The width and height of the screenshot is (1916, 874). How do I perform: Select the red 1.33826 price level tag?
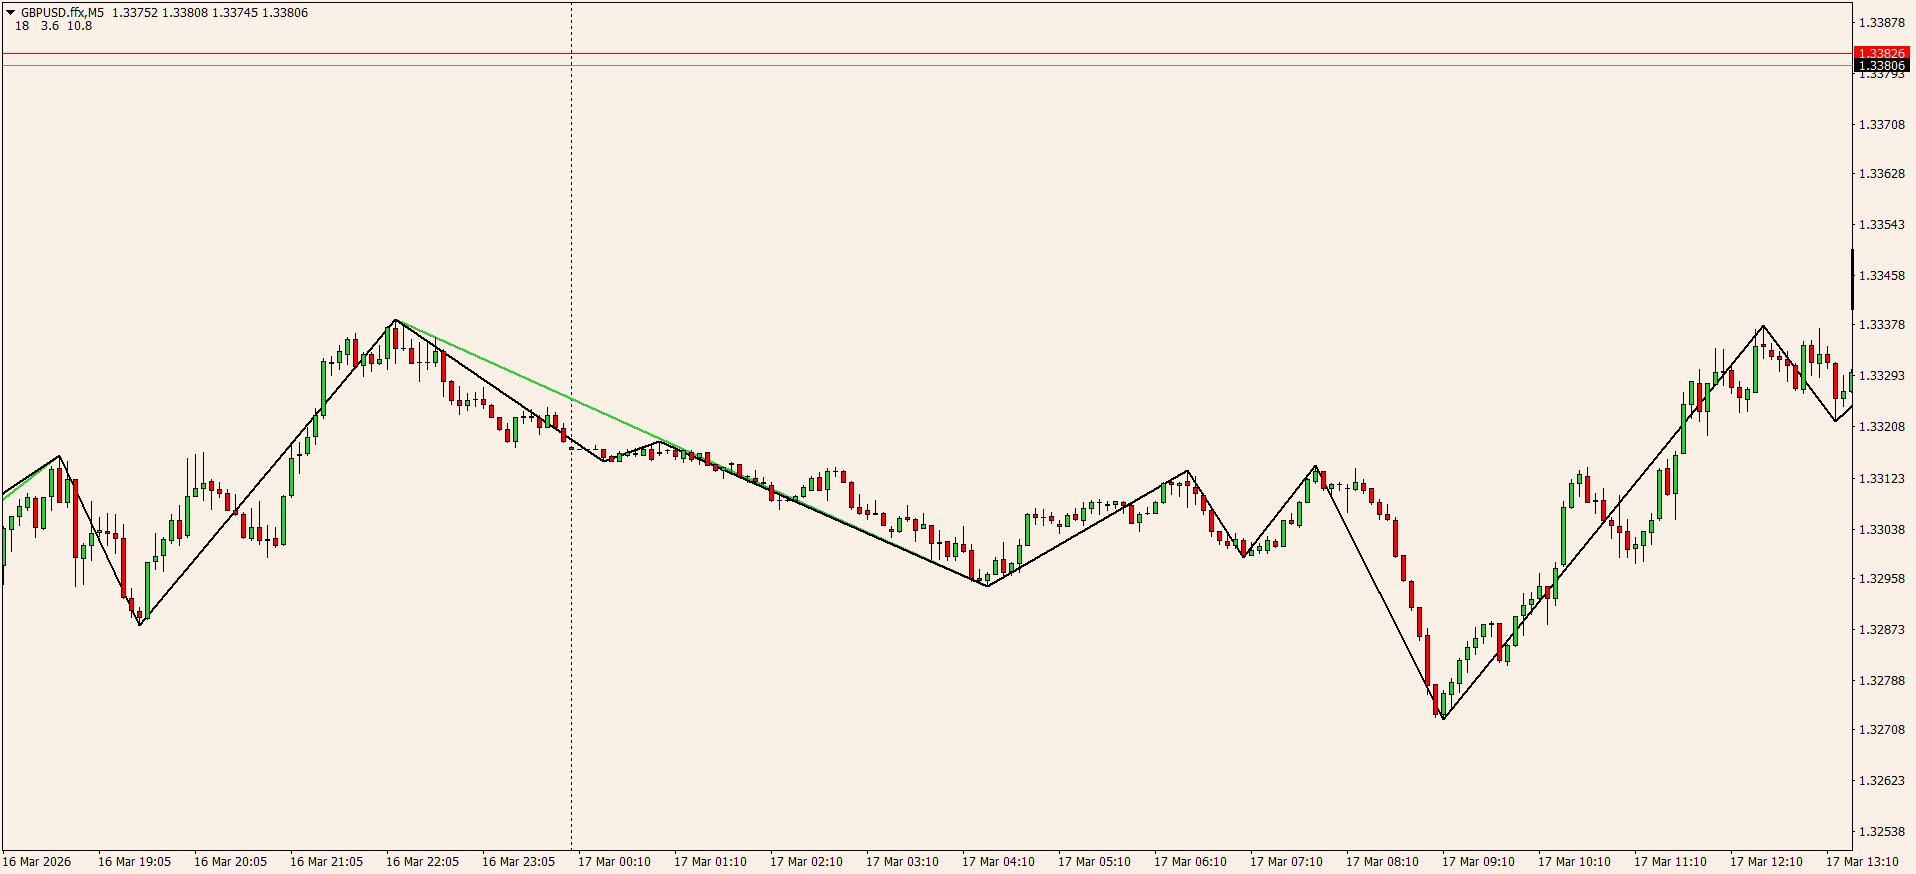(1881, 53)
